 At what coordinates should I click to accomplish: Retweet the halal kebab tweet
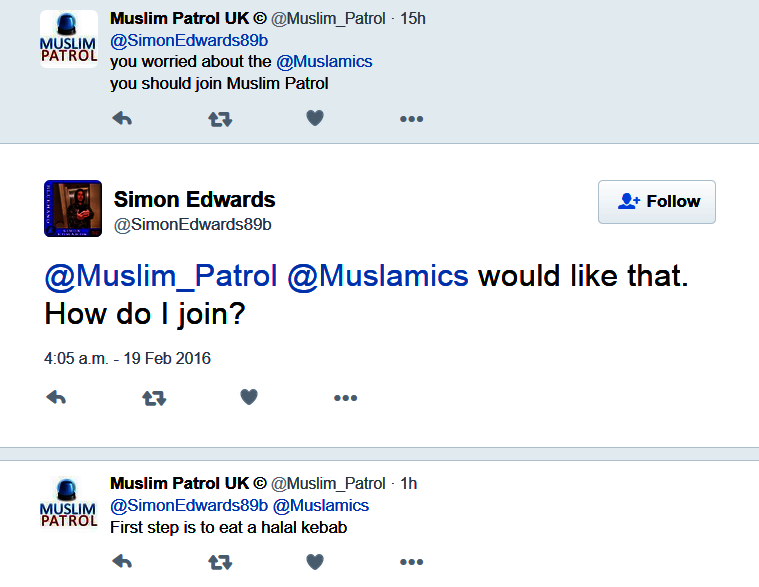point(219,562)
